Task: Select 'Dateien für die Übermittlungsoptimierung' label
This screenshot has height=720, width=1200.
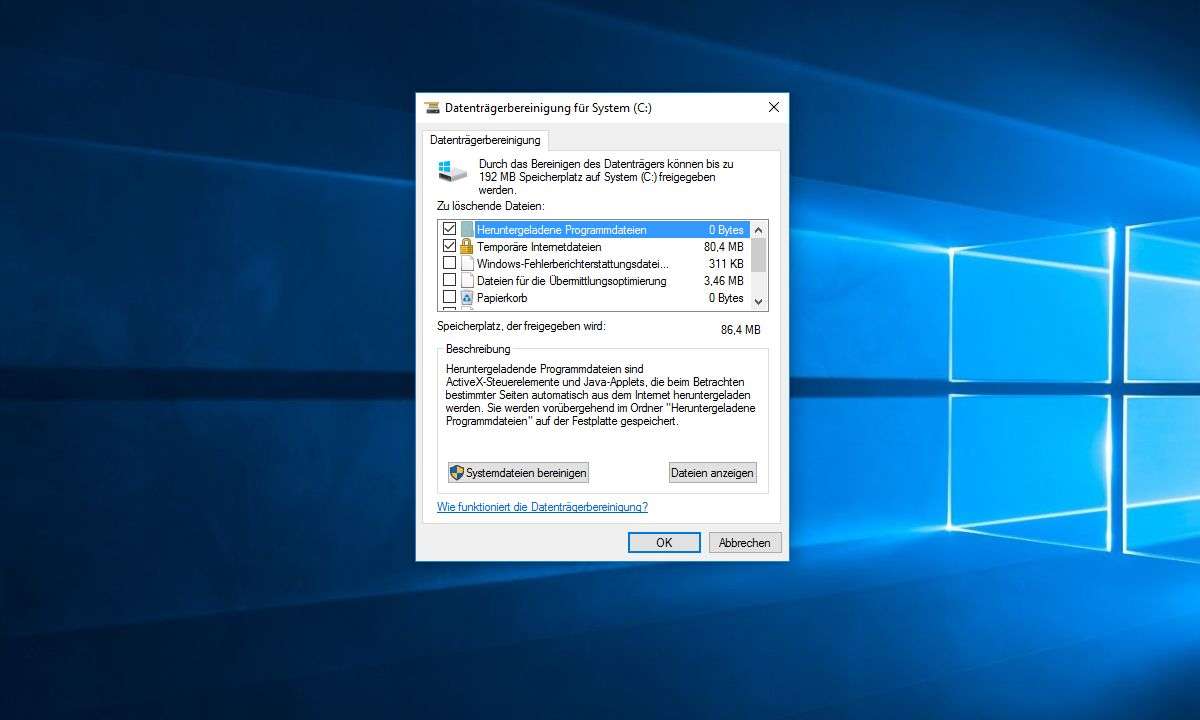Action: click(x=571, y=280)
